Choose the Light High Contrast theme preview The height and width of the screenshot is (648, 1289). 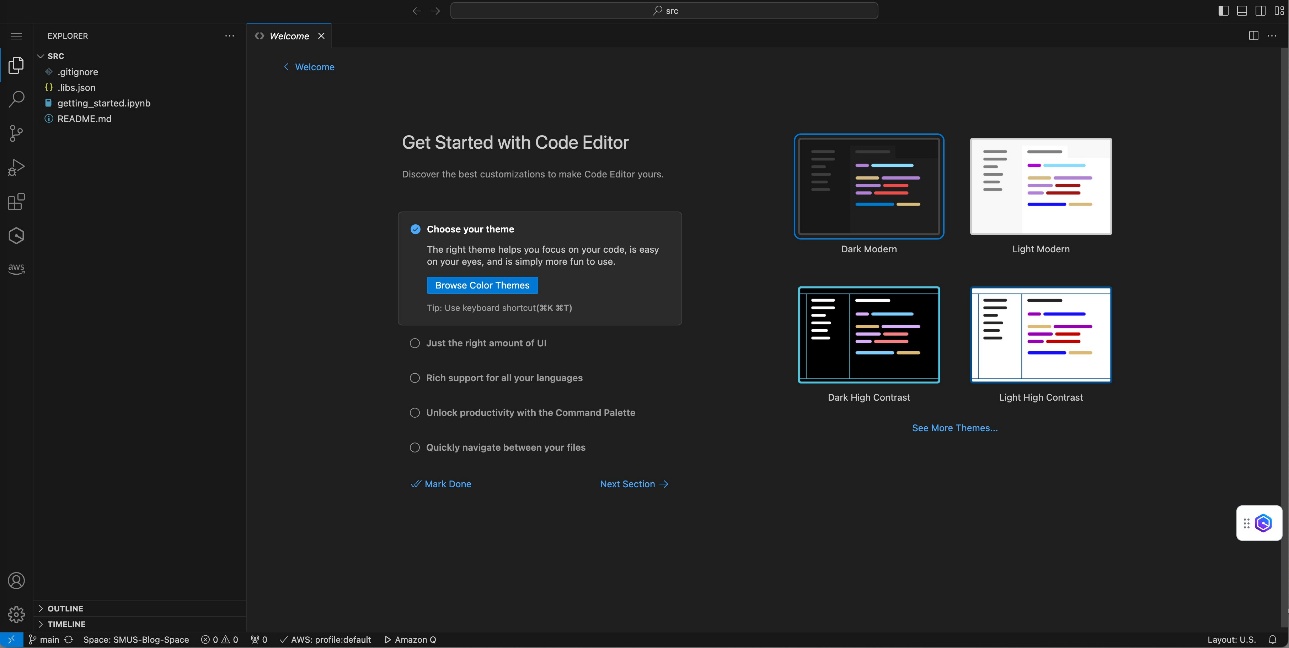point(1041,335)
